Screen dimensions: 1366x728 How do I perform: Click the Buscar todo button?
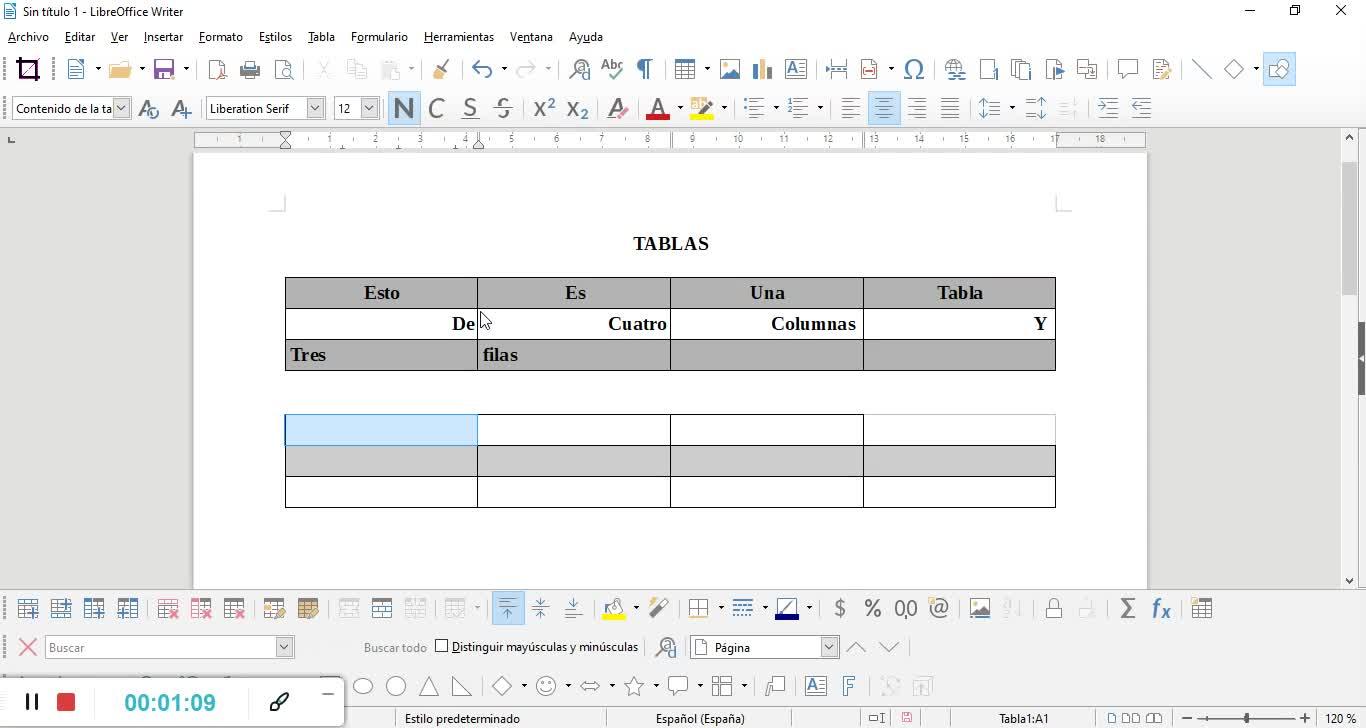tap(395, 647)
